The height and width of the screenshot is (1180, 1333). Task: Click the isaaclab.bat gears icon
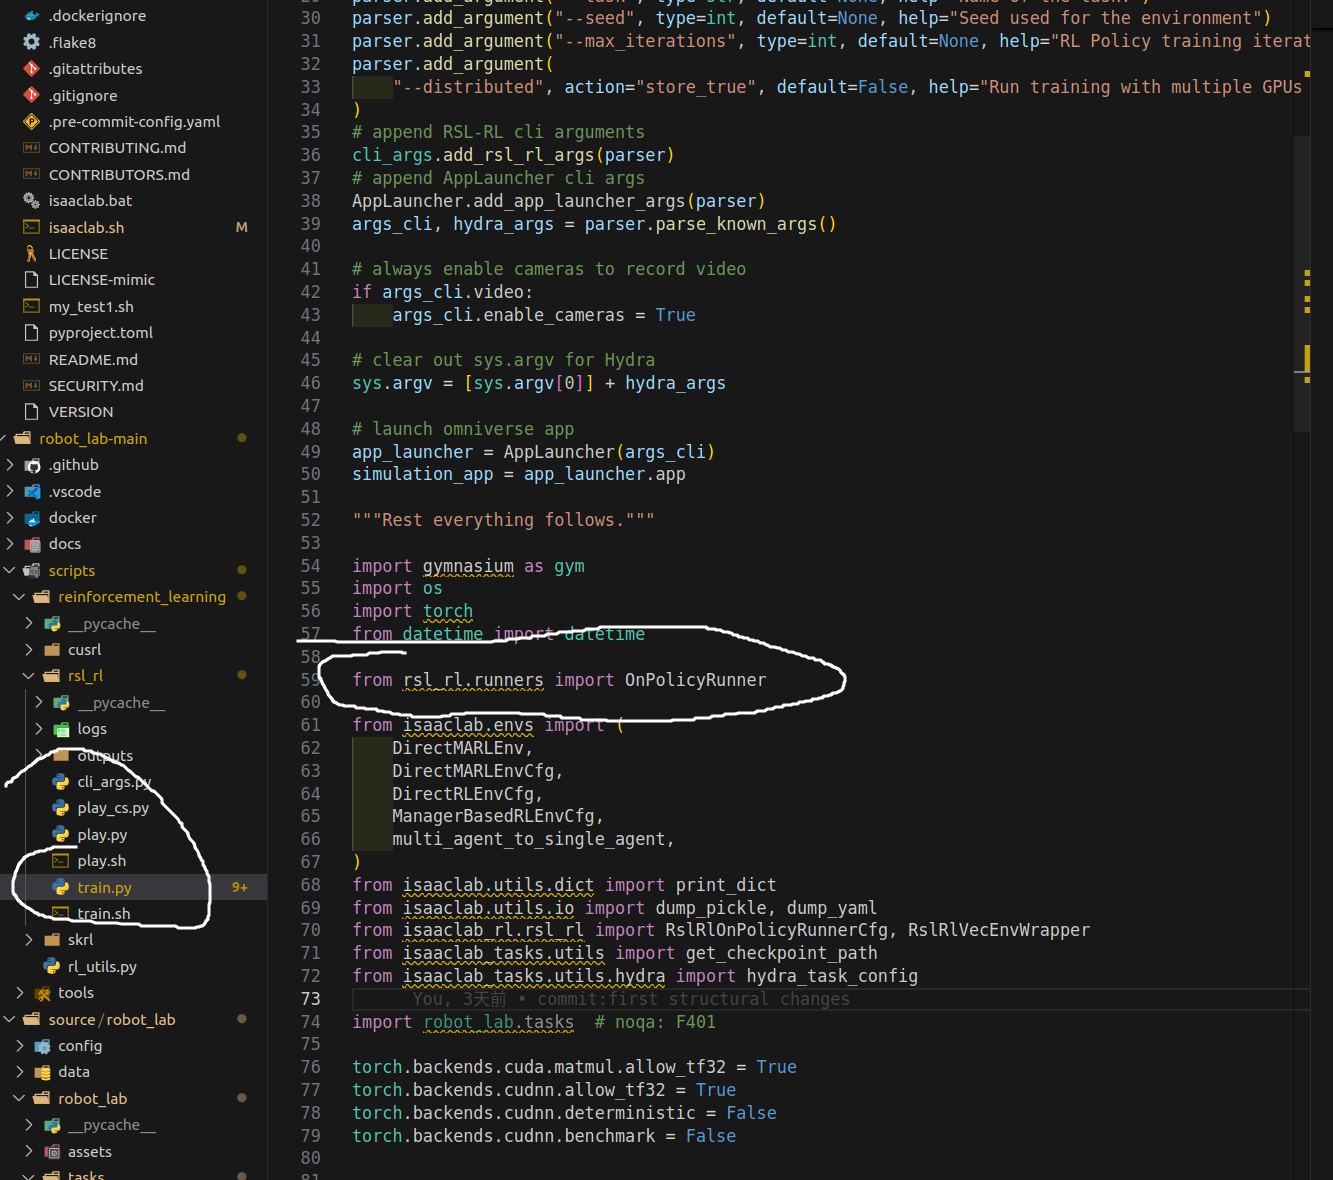point(31,201)
